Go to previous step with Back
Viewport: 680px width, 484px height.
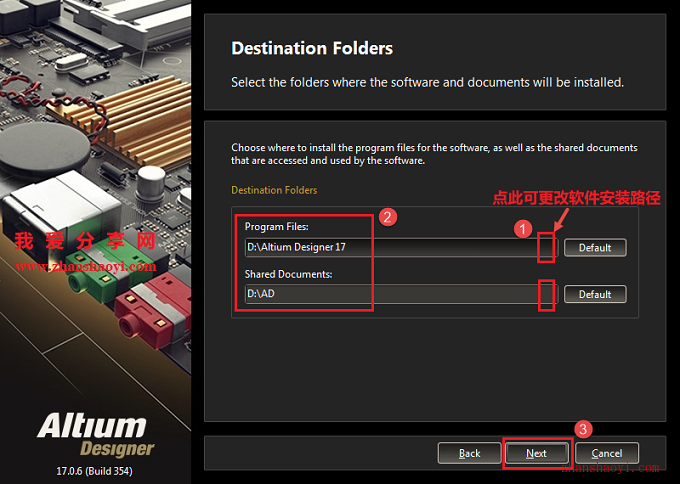pos(469,453)
